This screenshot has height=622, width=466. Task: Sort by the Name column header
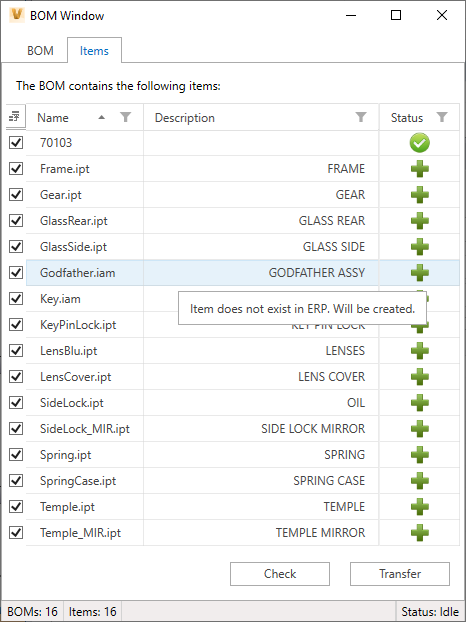[53, 117]
